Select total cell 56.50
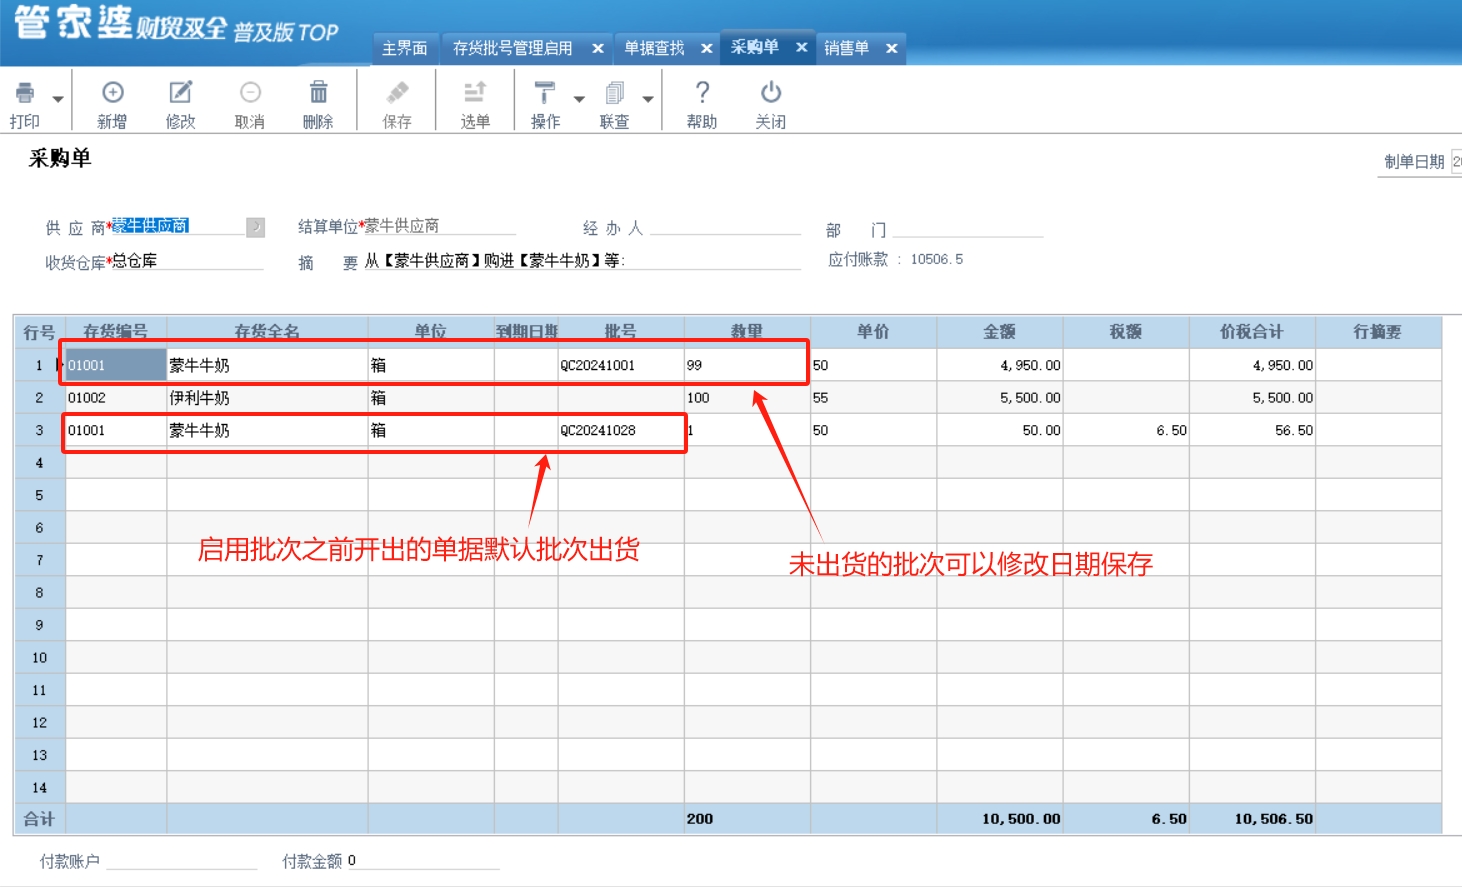Image resolution: width=1462 pixels, height=887 pixels. click(x=1252, y=430)
